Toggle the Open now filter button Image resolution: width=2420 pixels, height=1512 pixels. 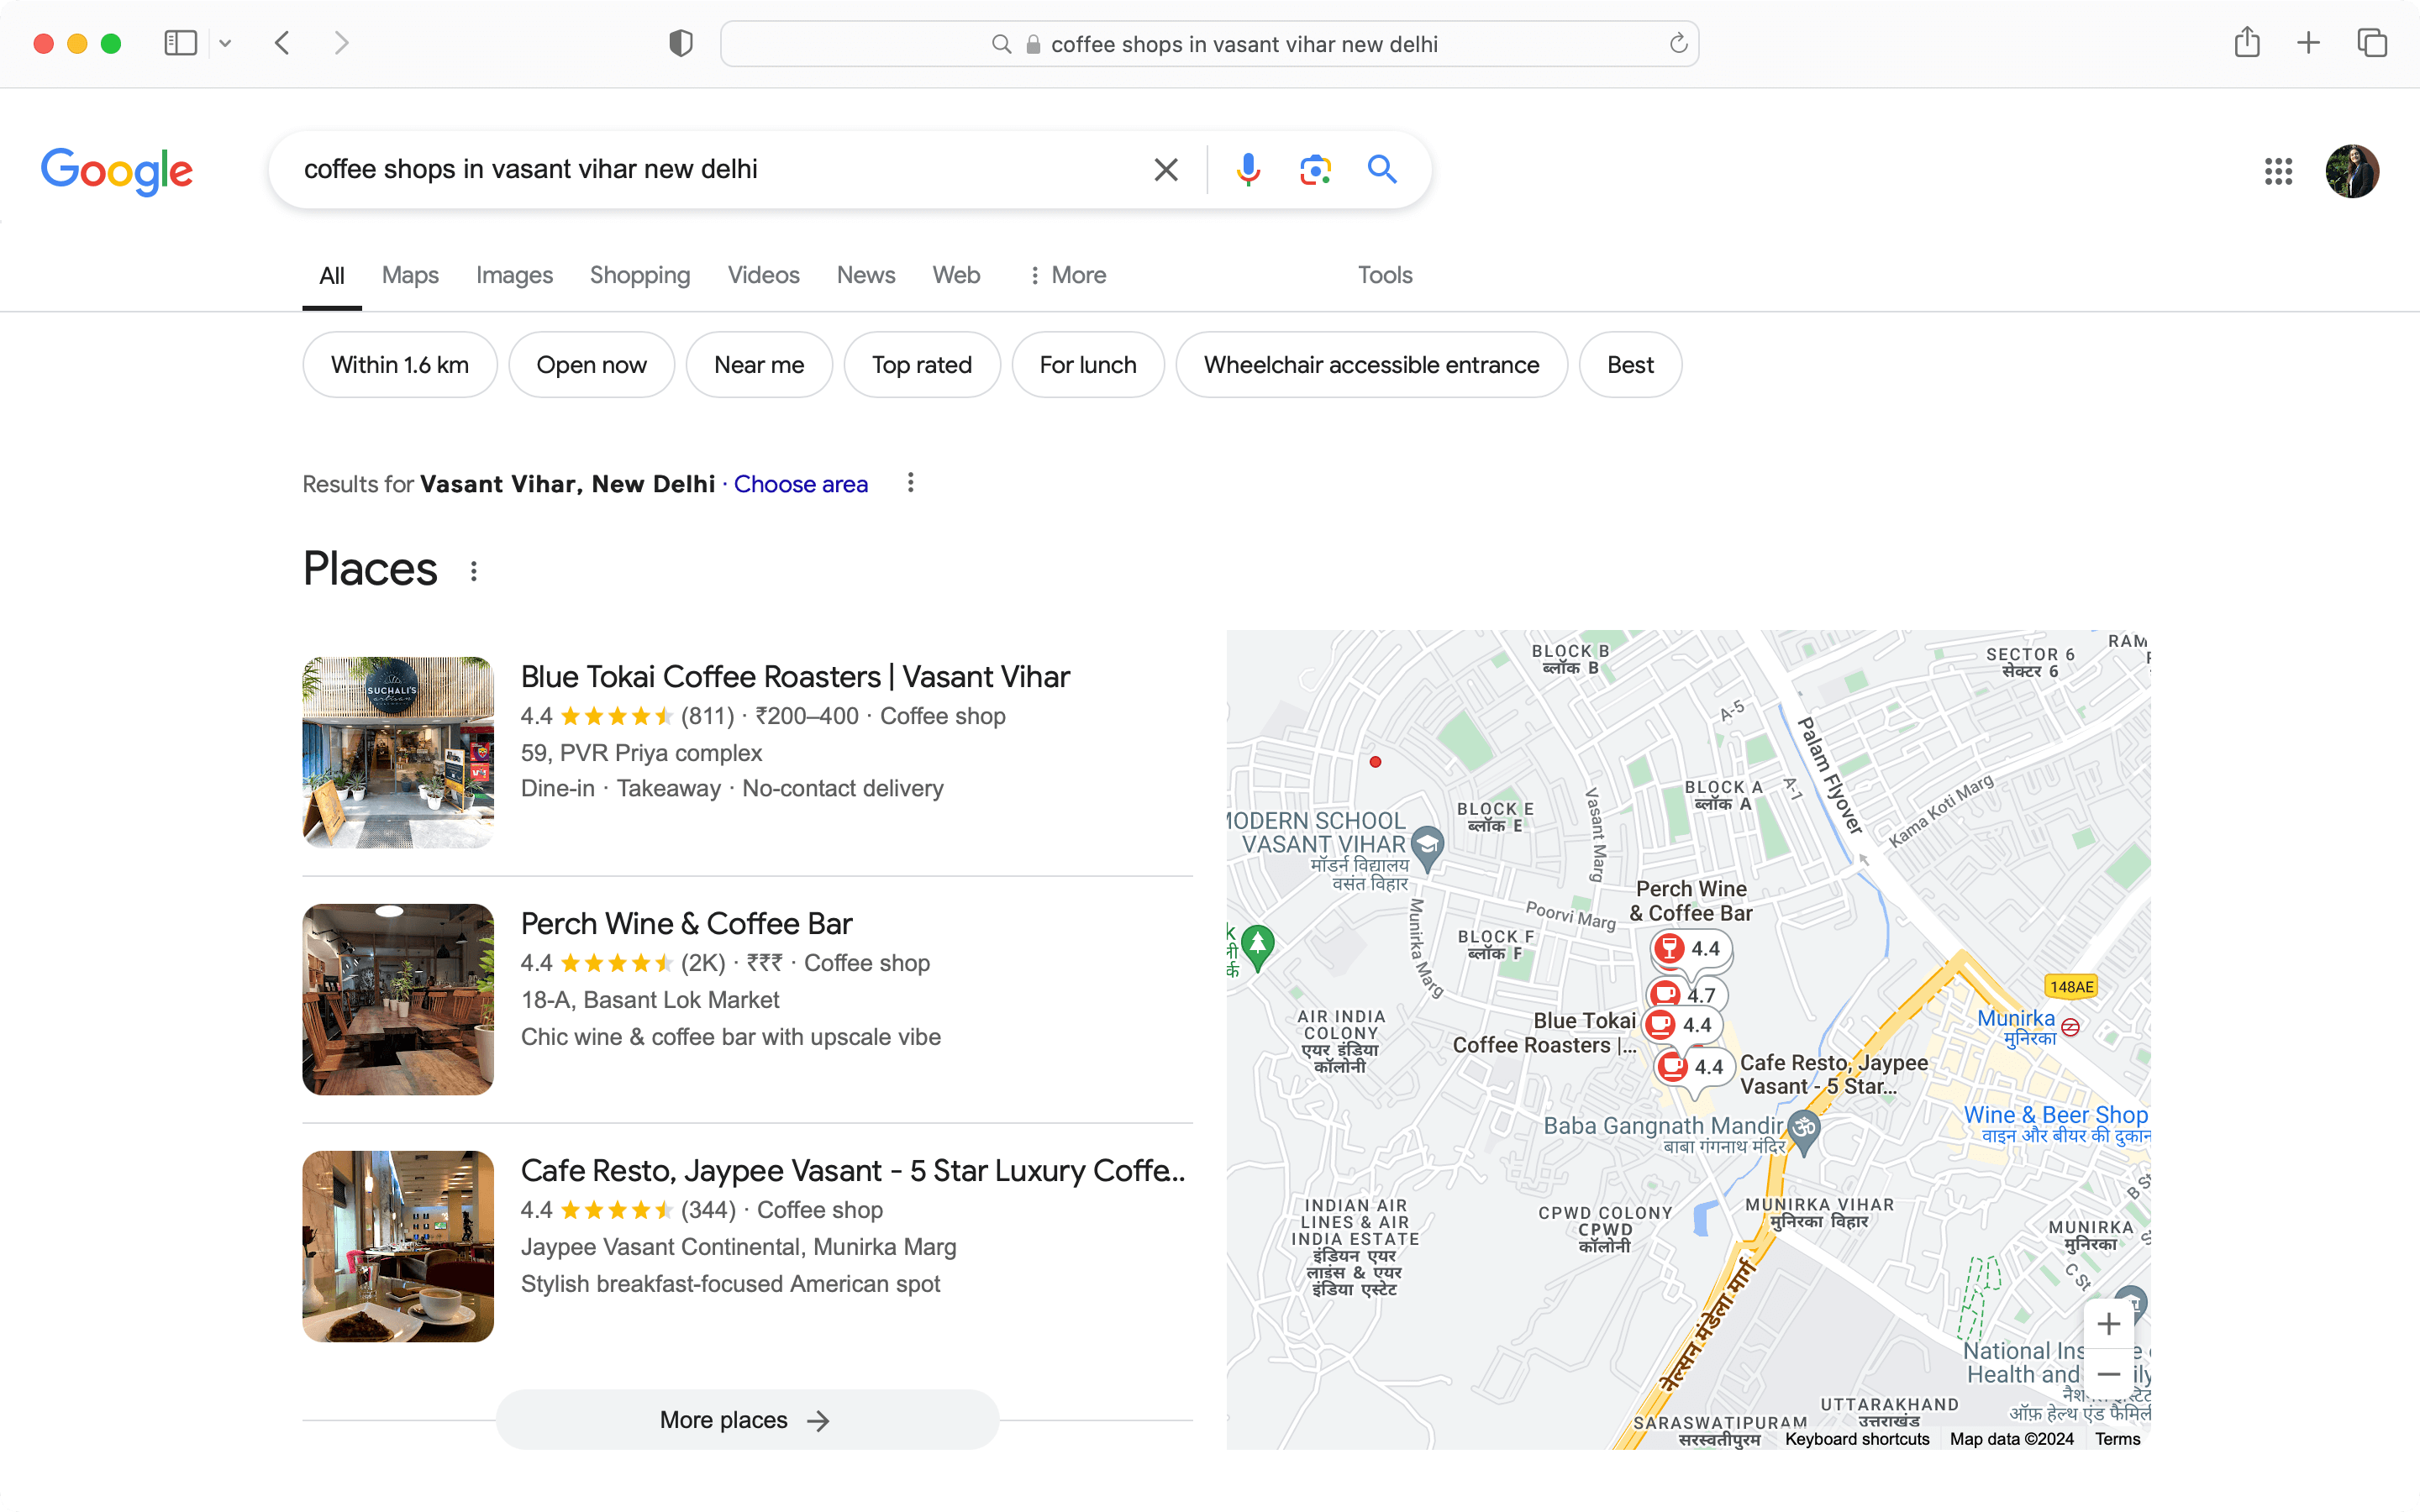point(592,364)
